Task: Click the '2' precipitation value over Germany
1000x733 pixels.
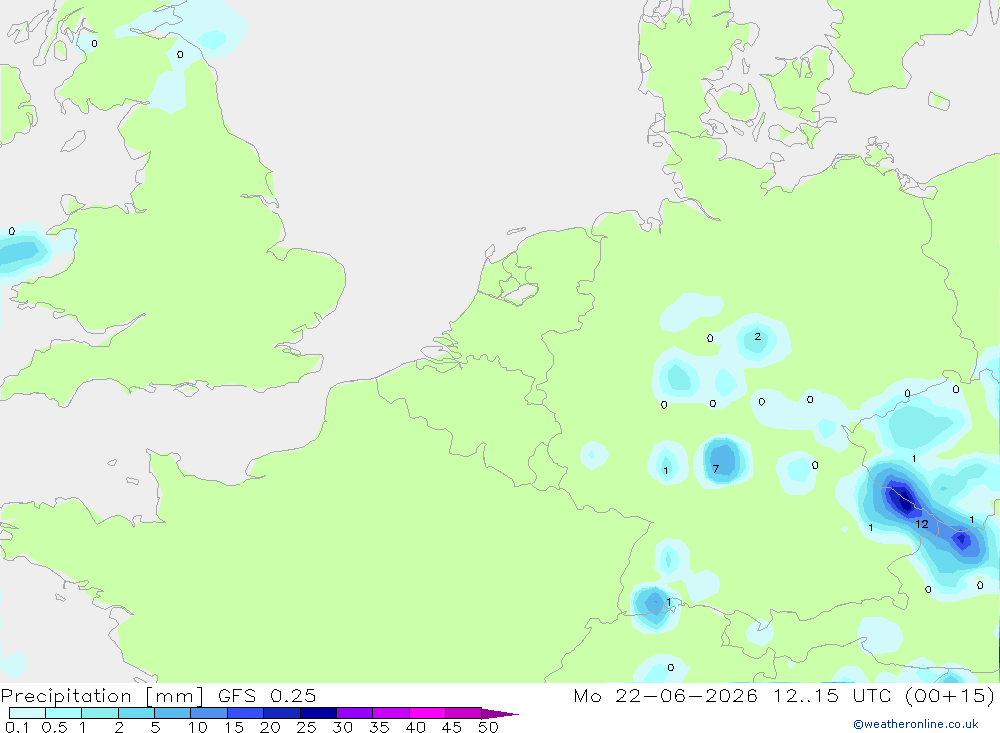Action: tap(758, 336)
